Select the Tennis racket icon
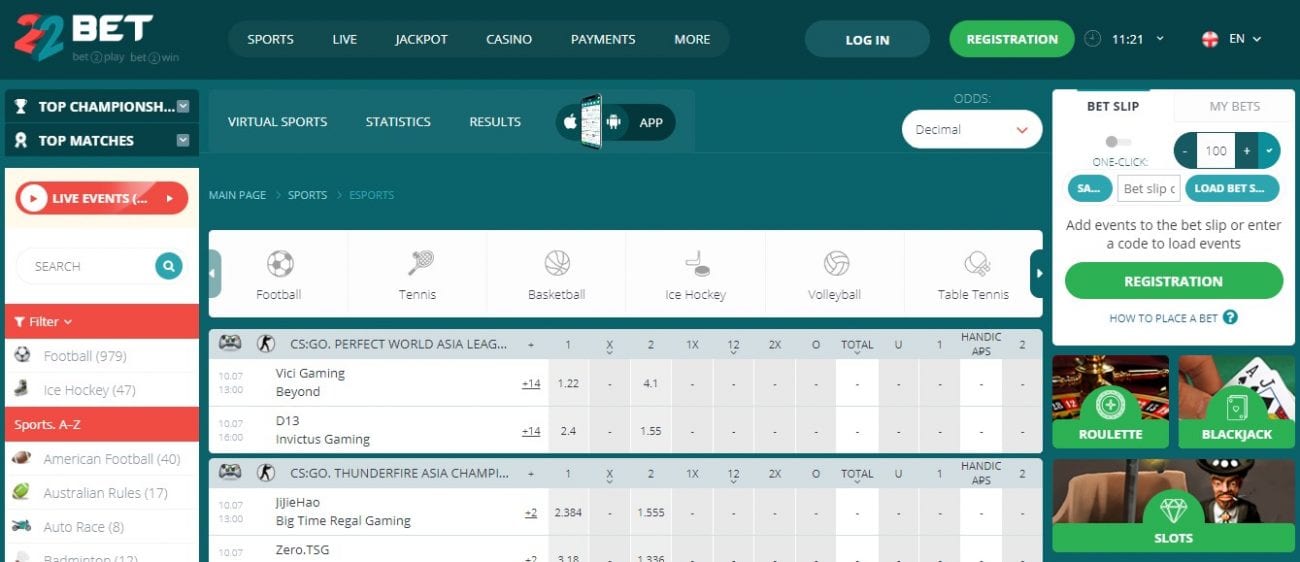1300x562 pixels. tap(420, 264)
